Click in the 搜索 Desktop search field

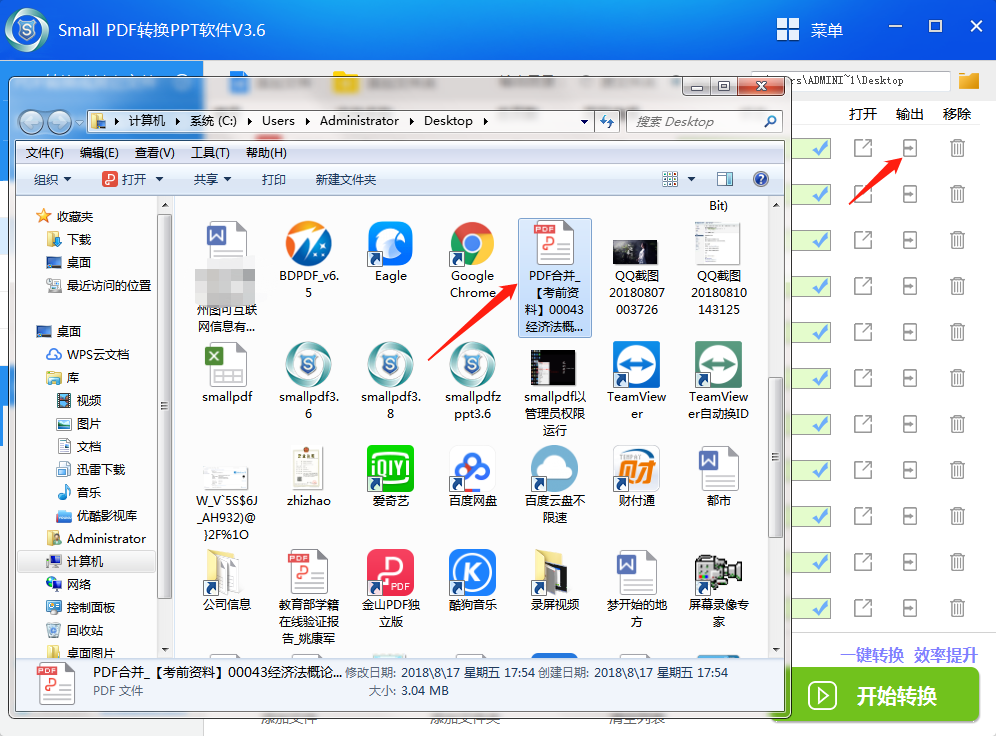point(704,121)
